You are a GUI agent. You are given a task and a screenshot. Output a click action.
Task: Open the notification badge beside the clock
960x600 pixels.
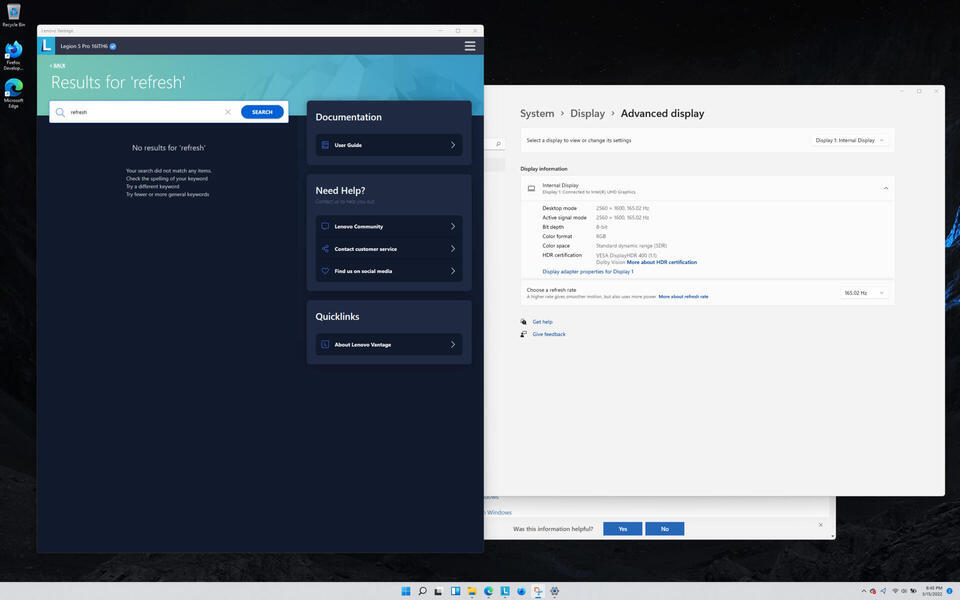(x=950, y=591)
